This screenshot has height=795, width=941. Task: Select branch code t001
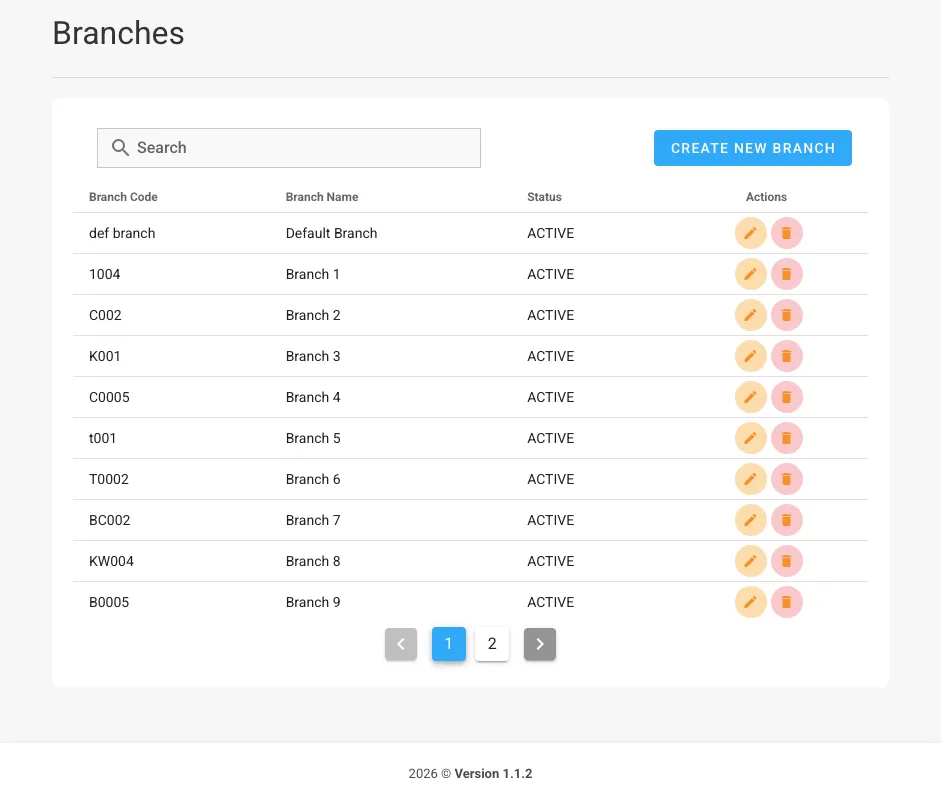(102, 438)
